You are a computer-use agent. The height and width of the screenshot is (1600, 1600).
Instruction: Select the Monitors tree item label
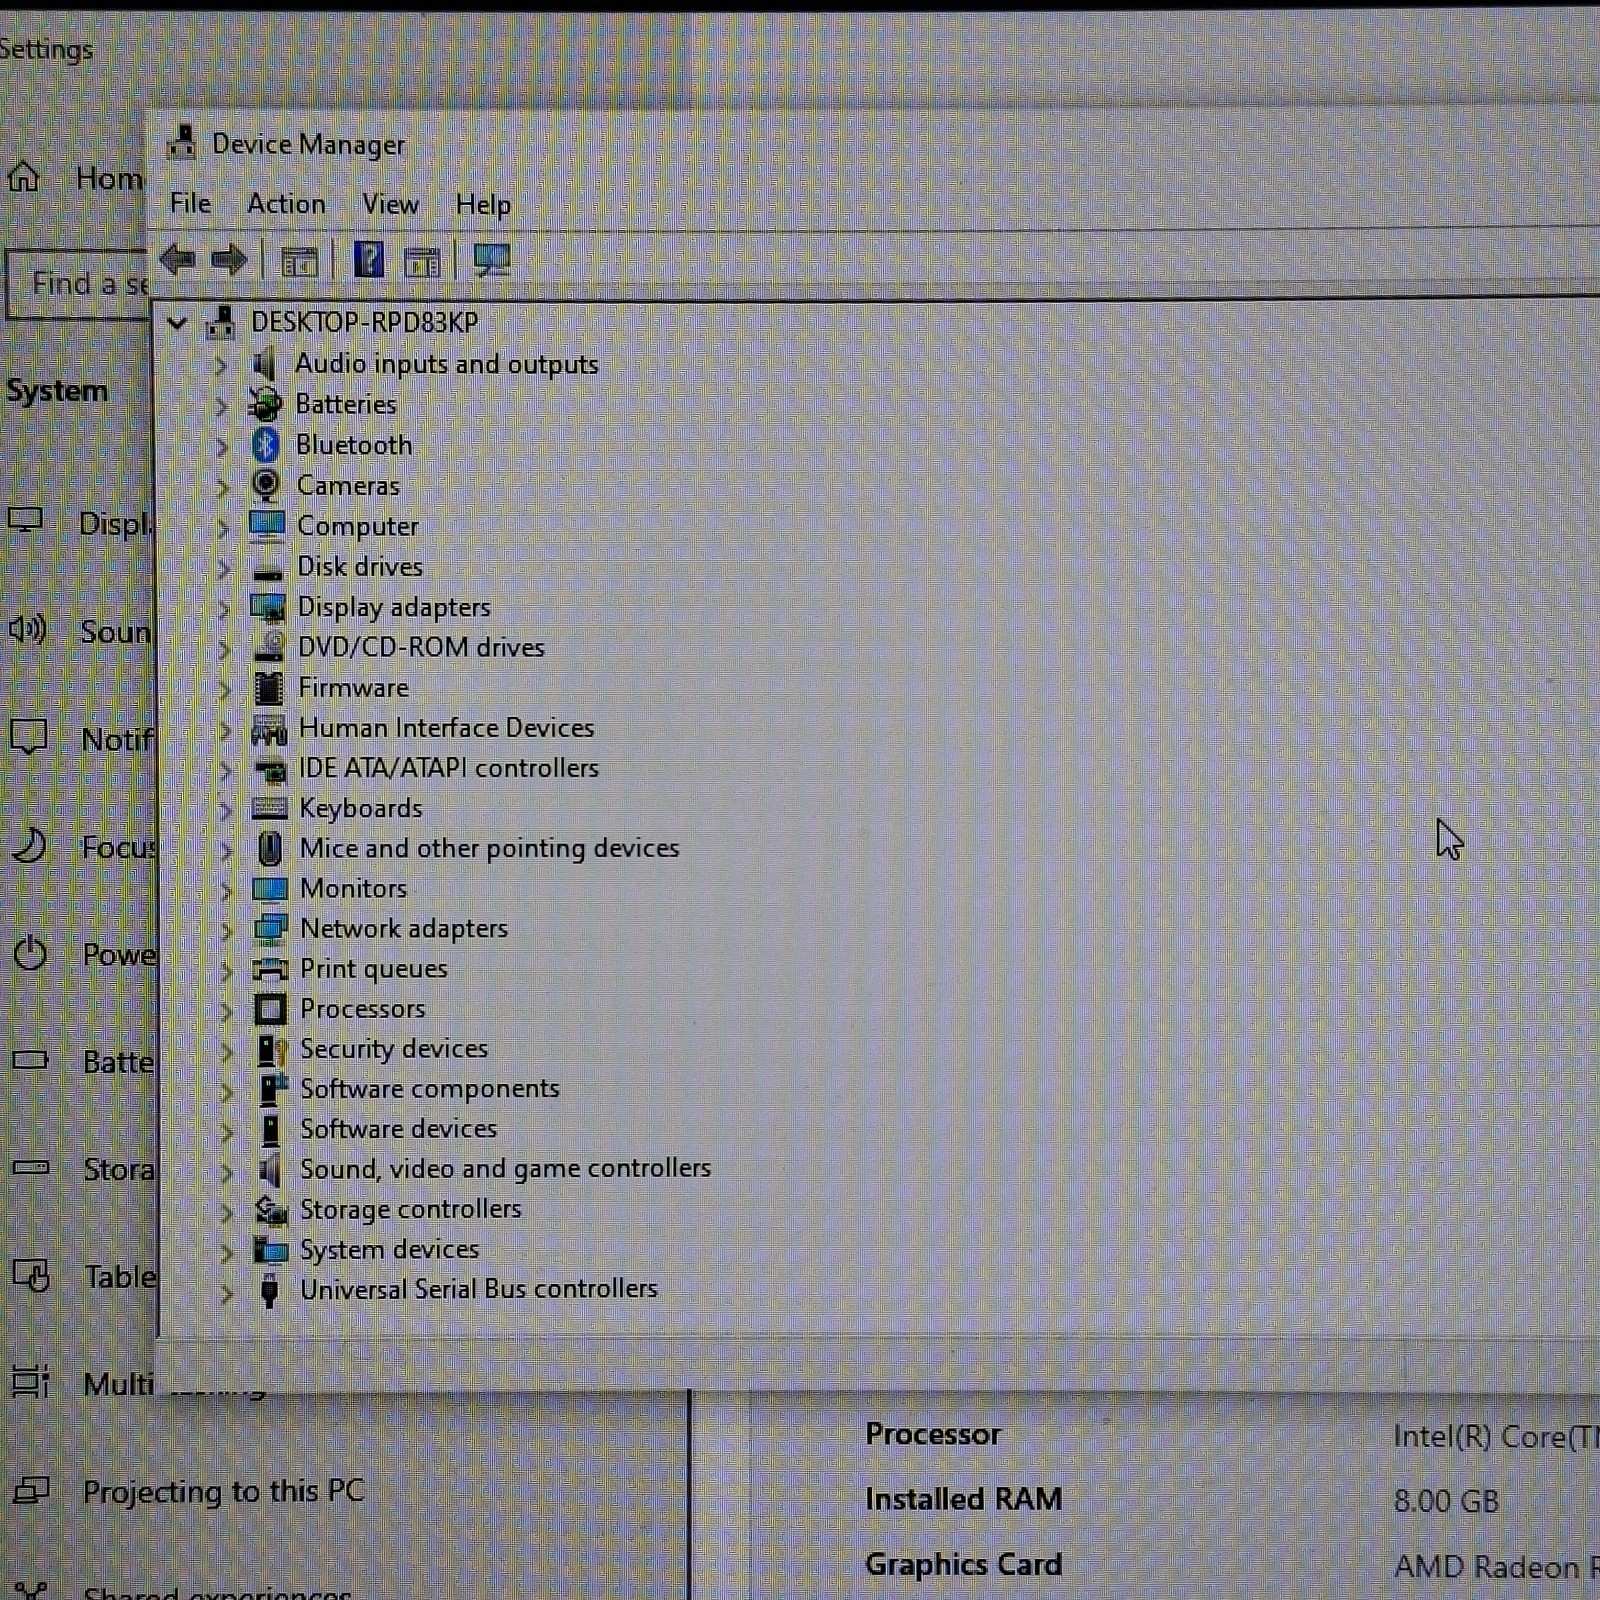(353, 888)
